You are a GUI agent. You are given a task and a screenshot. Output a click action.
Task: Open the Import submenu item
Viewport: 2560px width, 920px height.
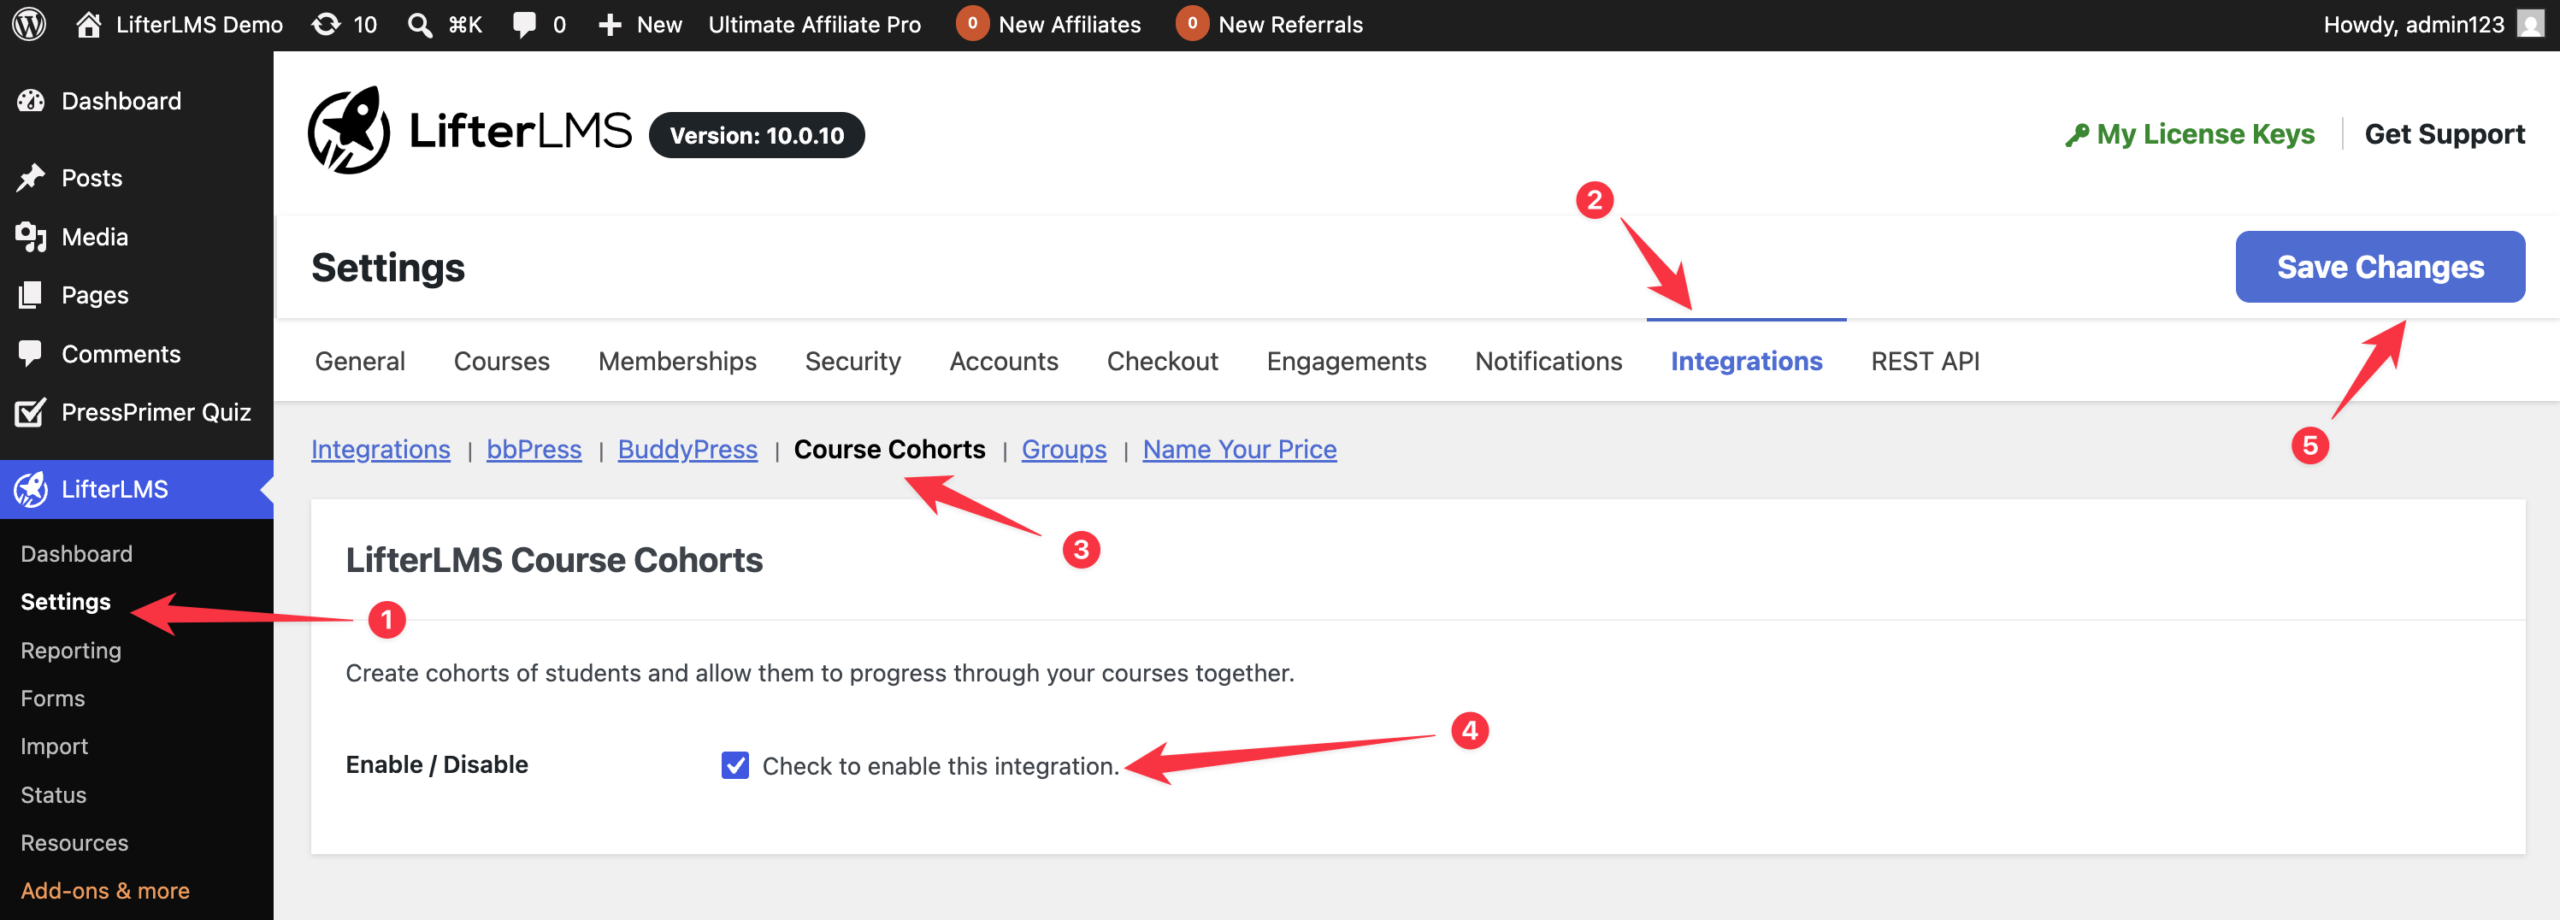pyautogui.click(x=55, y=746)
